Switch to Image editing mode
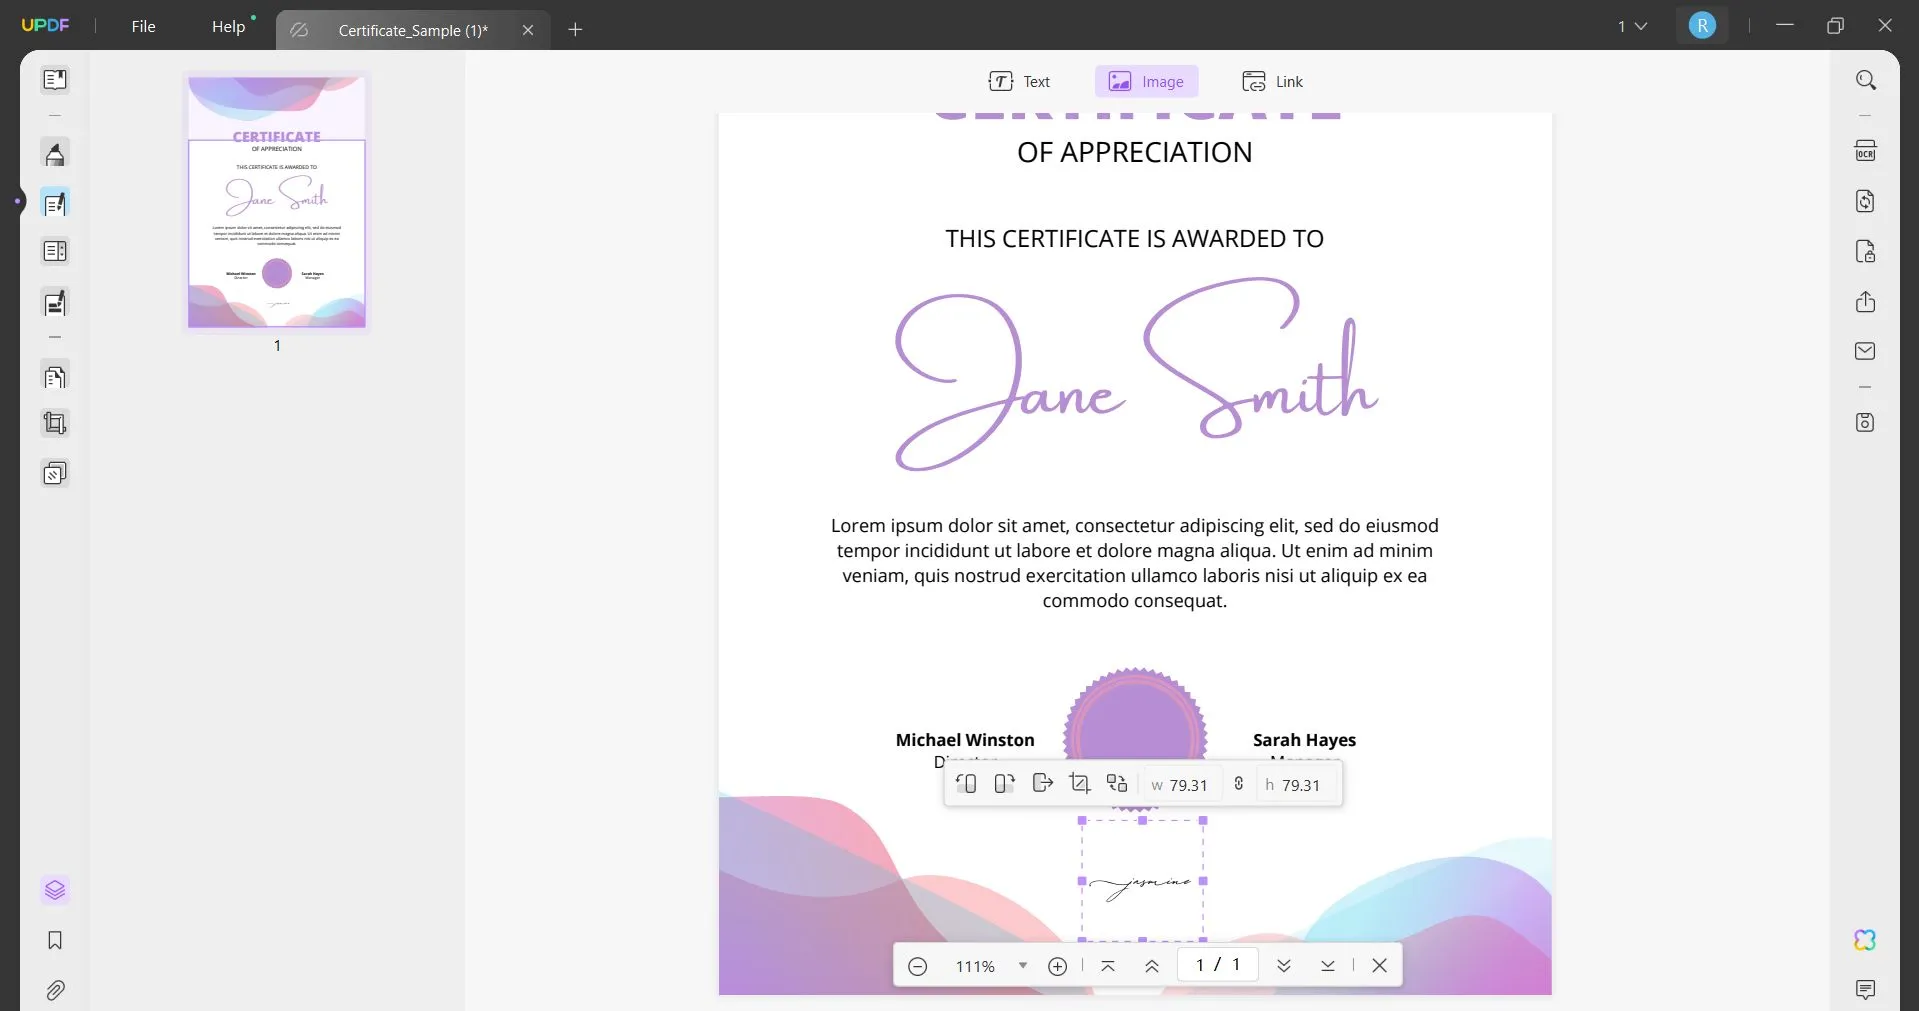This screenshot has width=1919, height=1011. tap(1146, 82)
